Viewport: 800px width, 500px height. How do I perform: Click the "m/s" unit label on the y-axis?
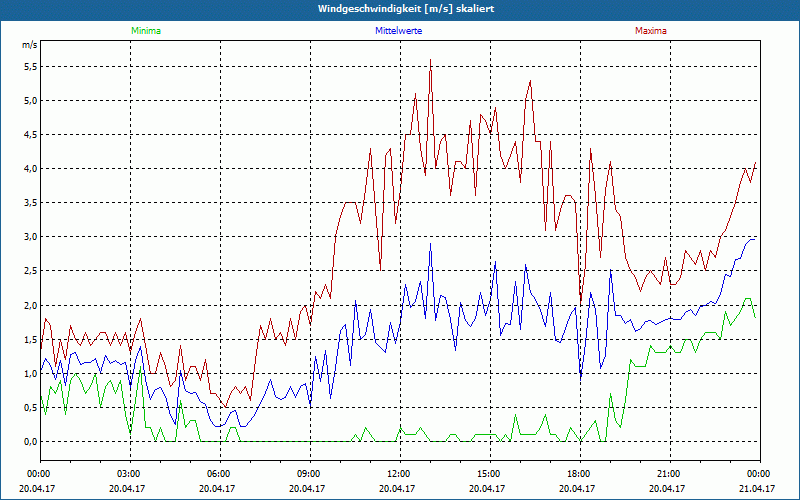pos(29,45)
